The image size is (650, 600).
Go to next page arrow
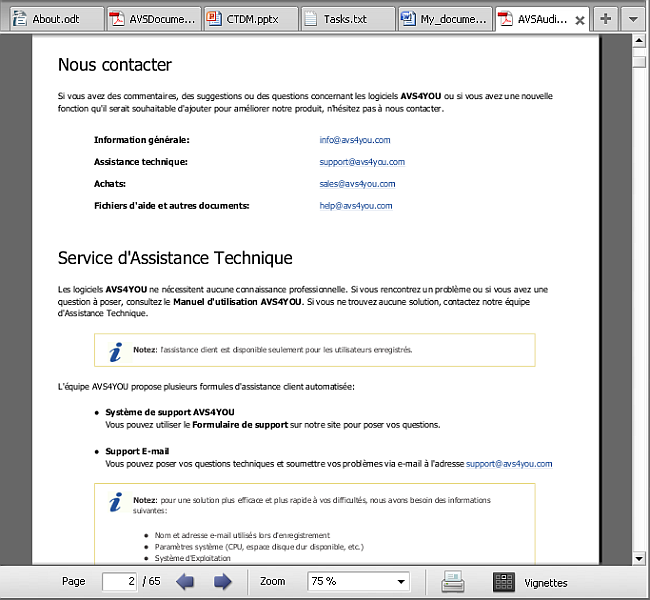[x=223, y=582]
